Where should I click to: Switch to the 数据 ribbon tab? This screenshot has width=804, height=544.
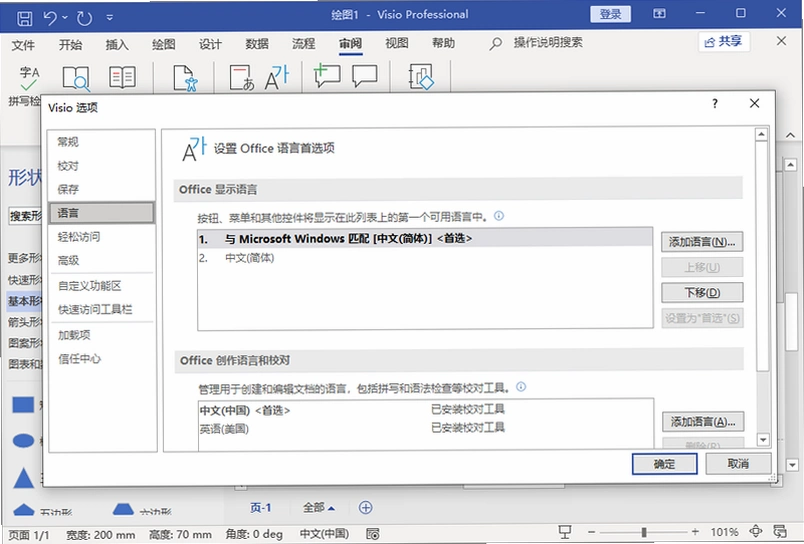point(257,45)
